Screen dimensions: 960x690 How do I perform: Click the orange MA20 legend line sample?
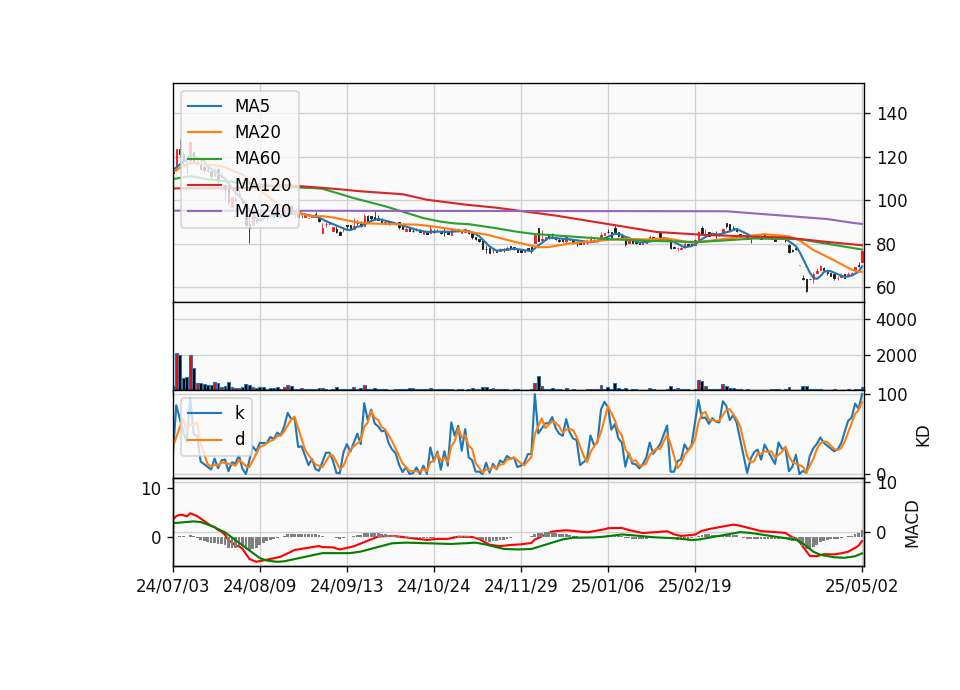point(204,132)
